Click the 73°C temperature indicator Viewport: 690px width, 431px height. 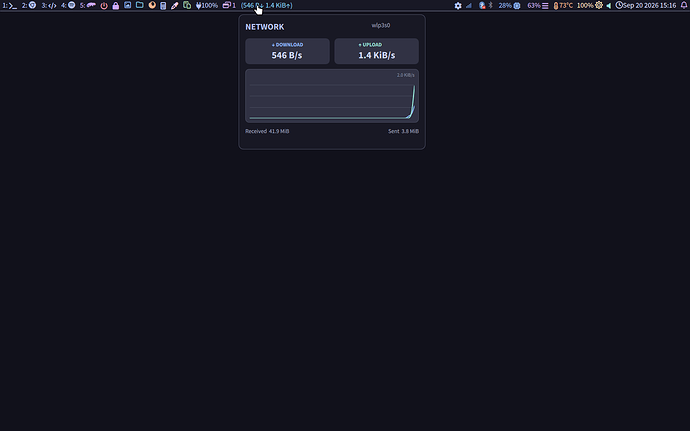point(563,6)
